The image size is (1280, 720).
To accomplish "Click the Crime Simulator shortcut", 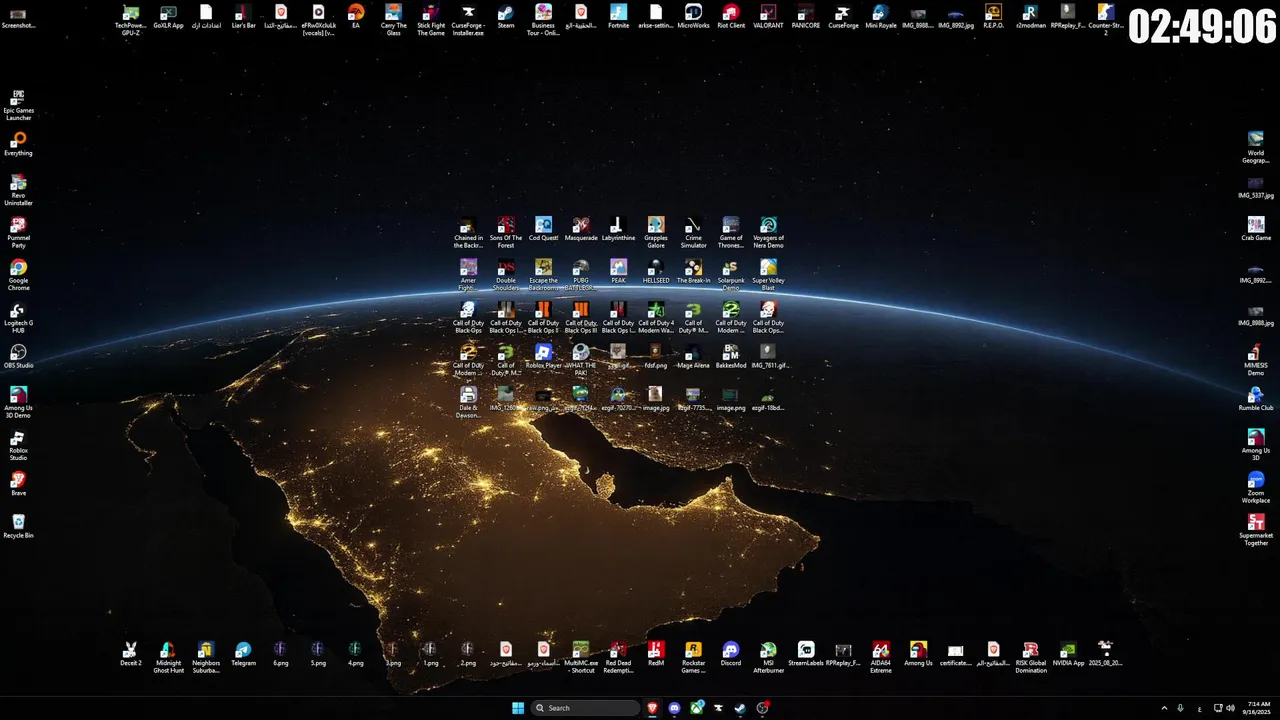I will pos(693,232).
